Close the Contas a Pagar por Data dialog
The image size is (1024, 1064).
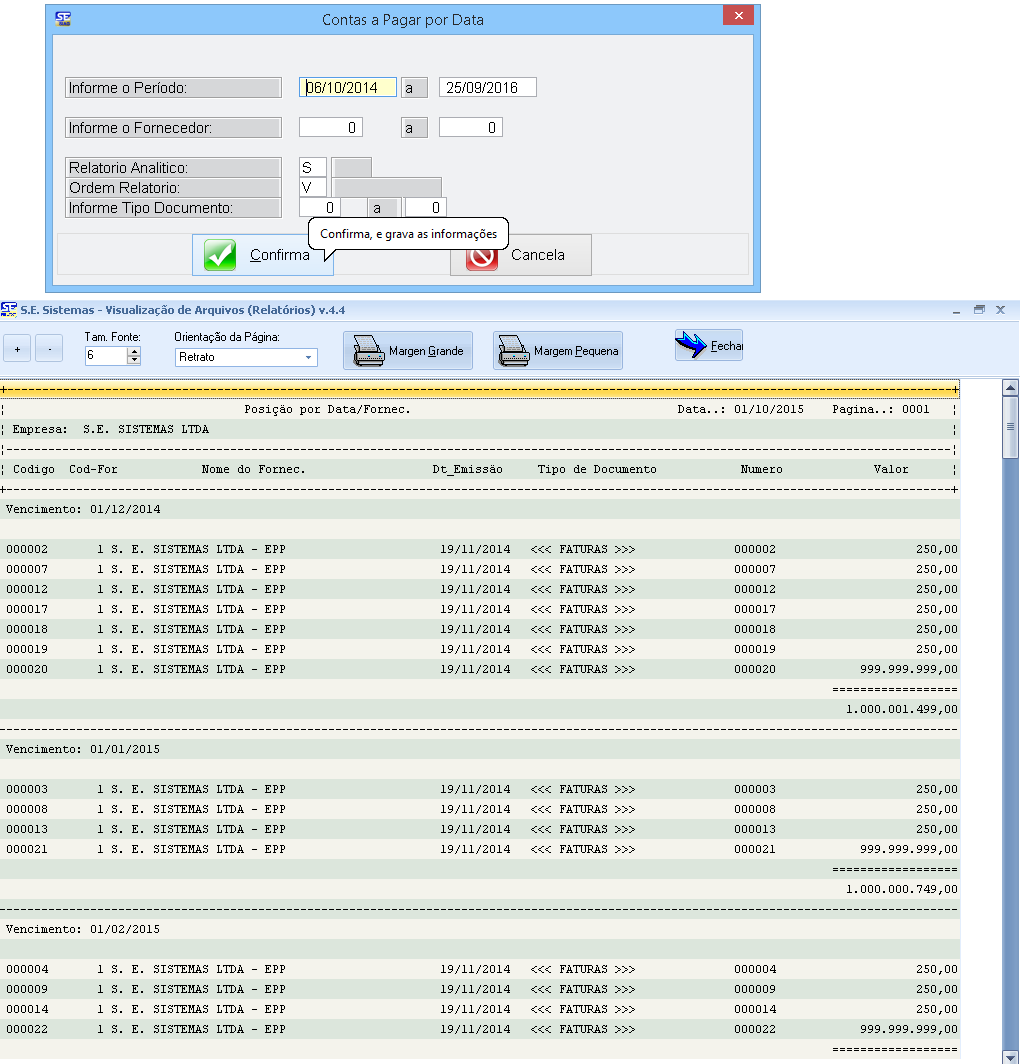point(738,17)
